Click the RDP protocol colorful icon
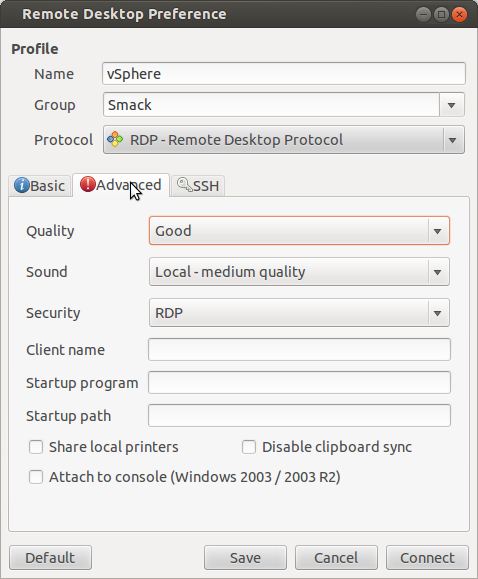The image size is (478, 579). click(x=115, y=140)
